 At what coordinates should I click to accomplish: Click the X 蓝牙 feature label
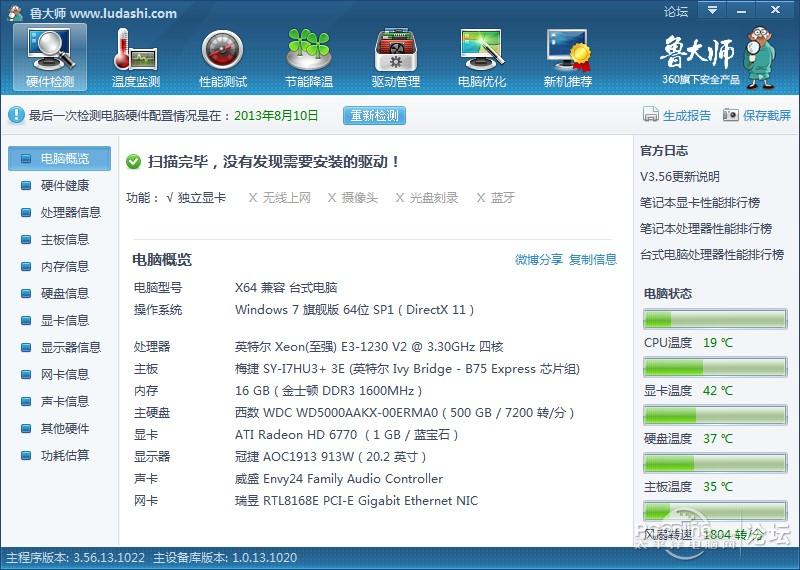pyautogui.click(x=495, y=198)
